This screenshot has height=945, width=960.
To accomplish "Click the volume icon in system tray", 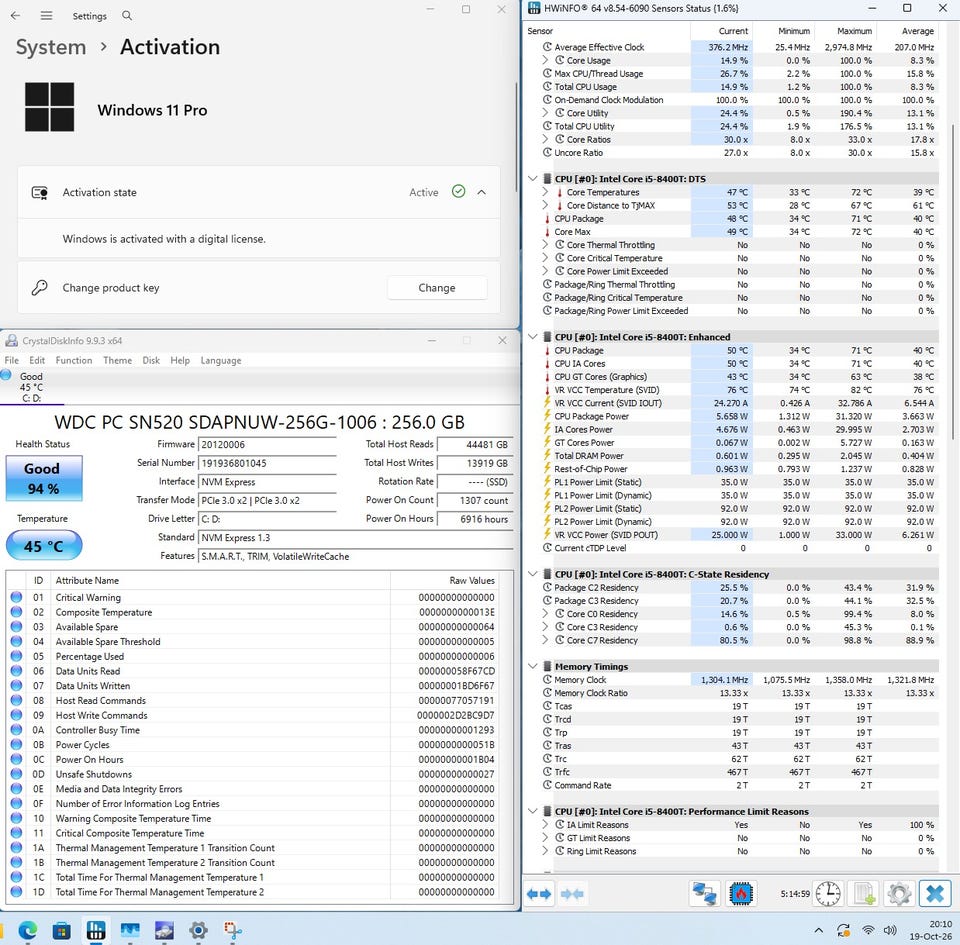I will 890,930.
